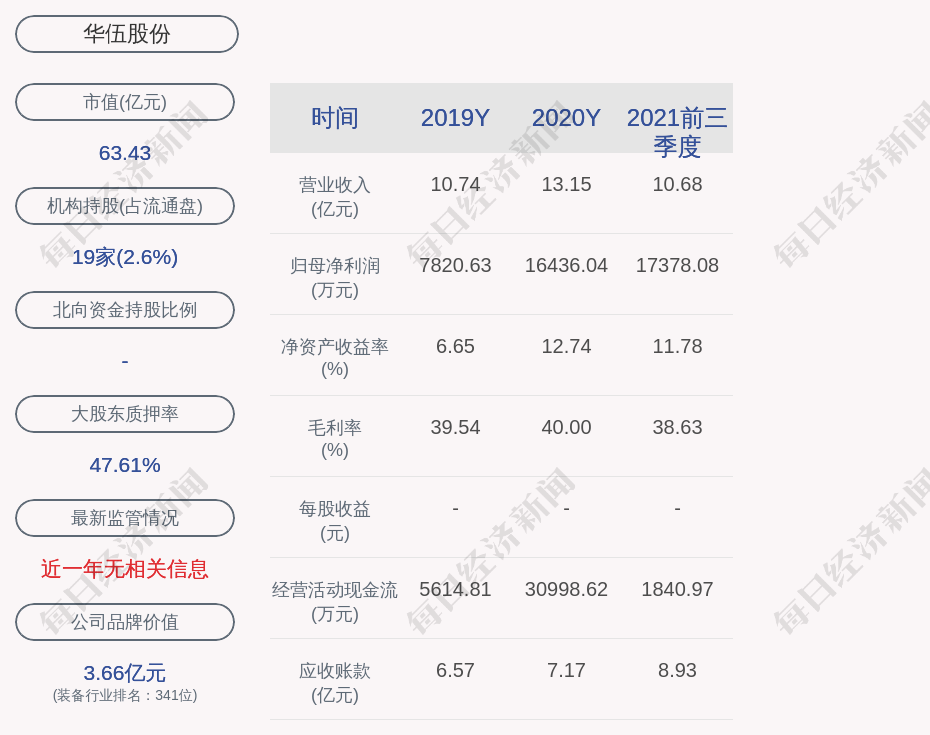930x735 pixels.
Task: Select the 63.43 market value figure
Action: pyautogui.click(x=125, y=153)
